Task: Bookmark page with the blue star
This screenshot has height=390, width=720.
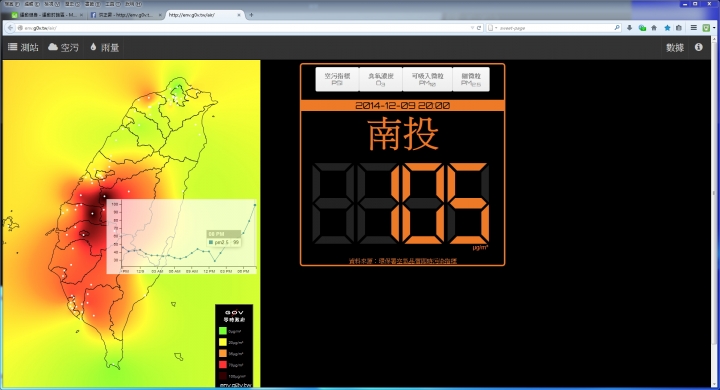Action: 667,28
